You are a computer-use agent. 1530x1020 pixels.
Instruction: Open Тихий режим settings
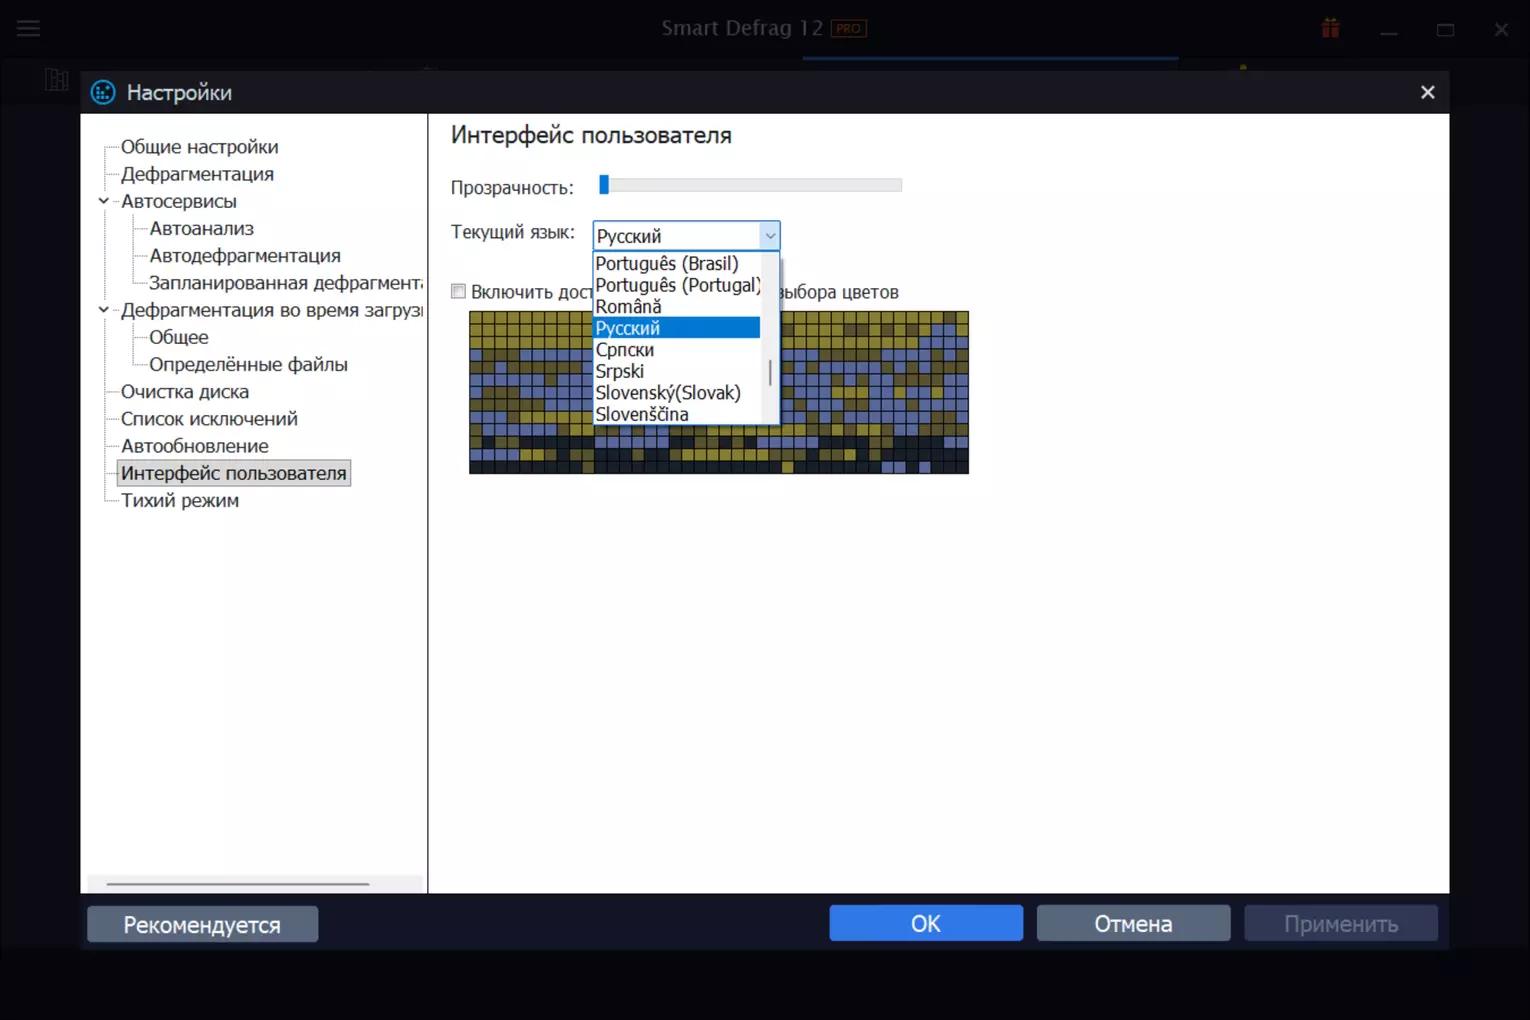180,500
